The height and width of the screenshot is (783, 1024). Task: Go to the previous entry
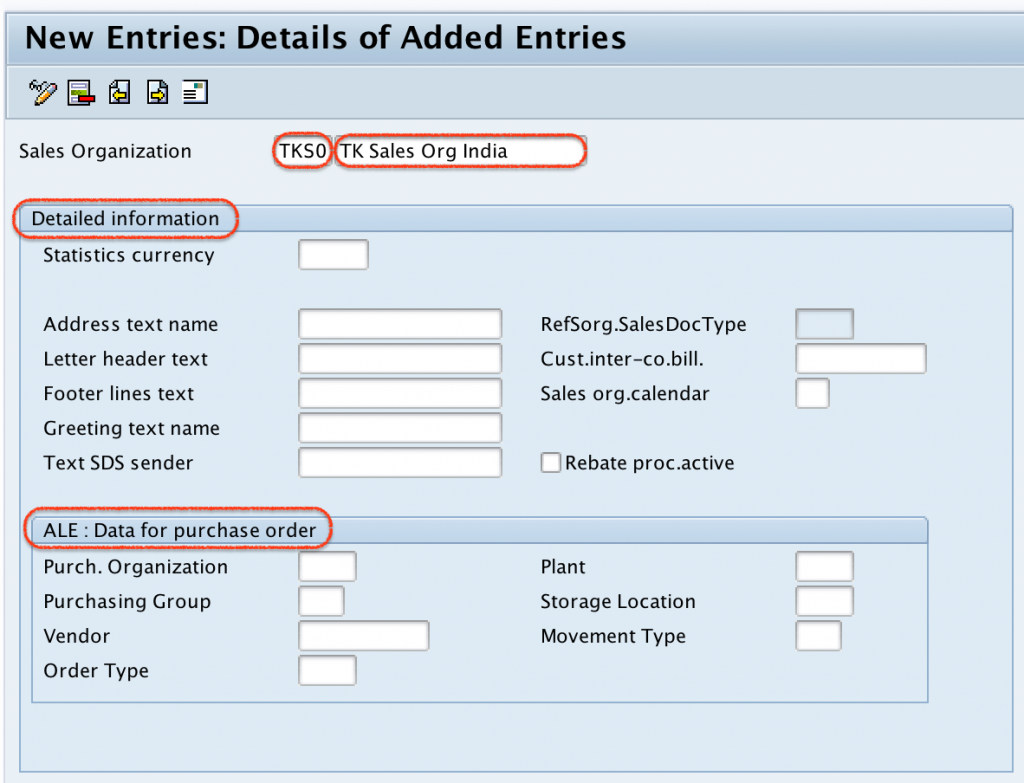[x=119, y=92]
